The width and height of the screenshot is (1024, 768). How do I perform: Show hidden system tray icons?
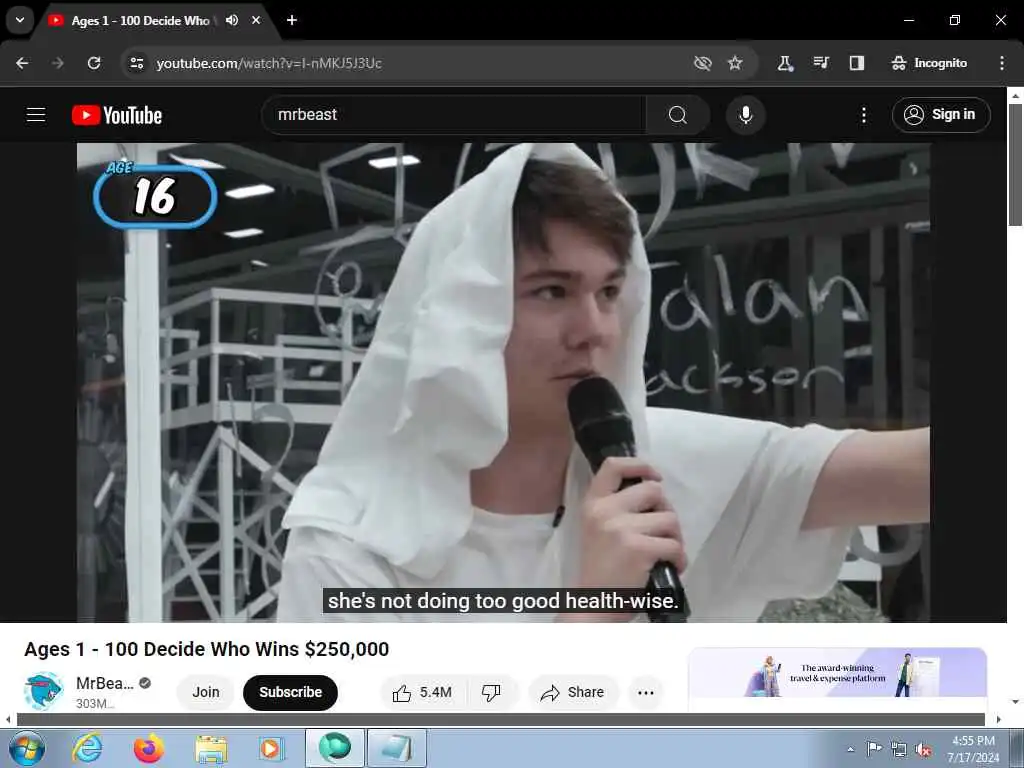click(x=850, y=750)
